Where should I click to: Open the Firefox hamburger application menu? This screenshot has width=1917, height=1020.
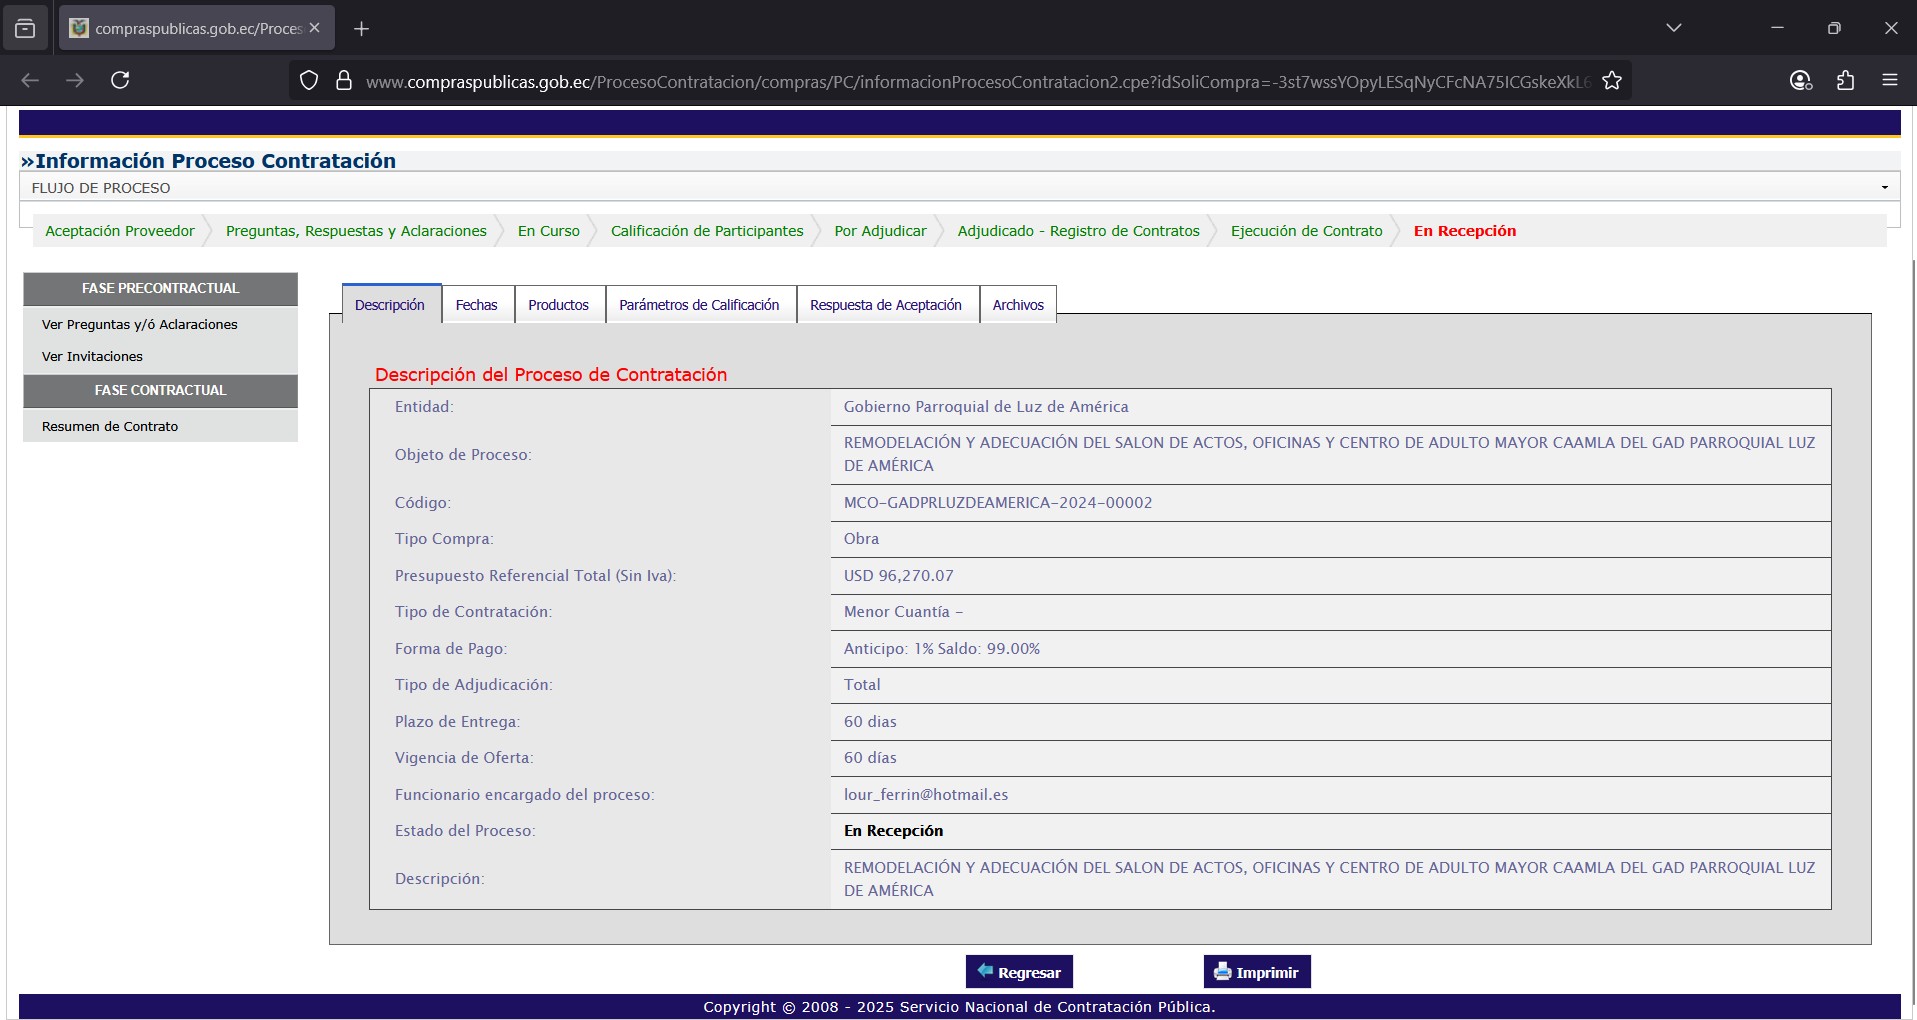click(x=1889, y=81)
